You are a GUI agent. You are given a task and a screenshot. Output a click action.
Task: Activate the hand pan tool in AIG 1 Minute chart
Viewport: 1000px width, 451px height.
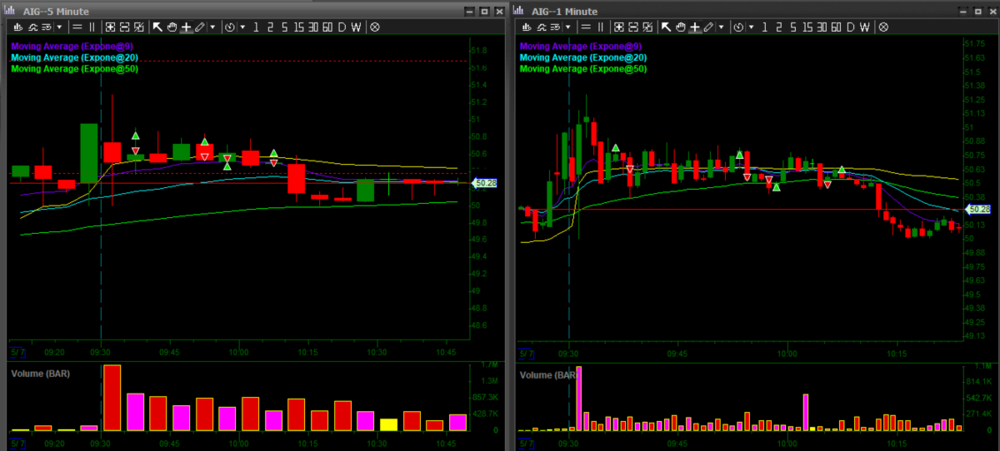point(680,27)
